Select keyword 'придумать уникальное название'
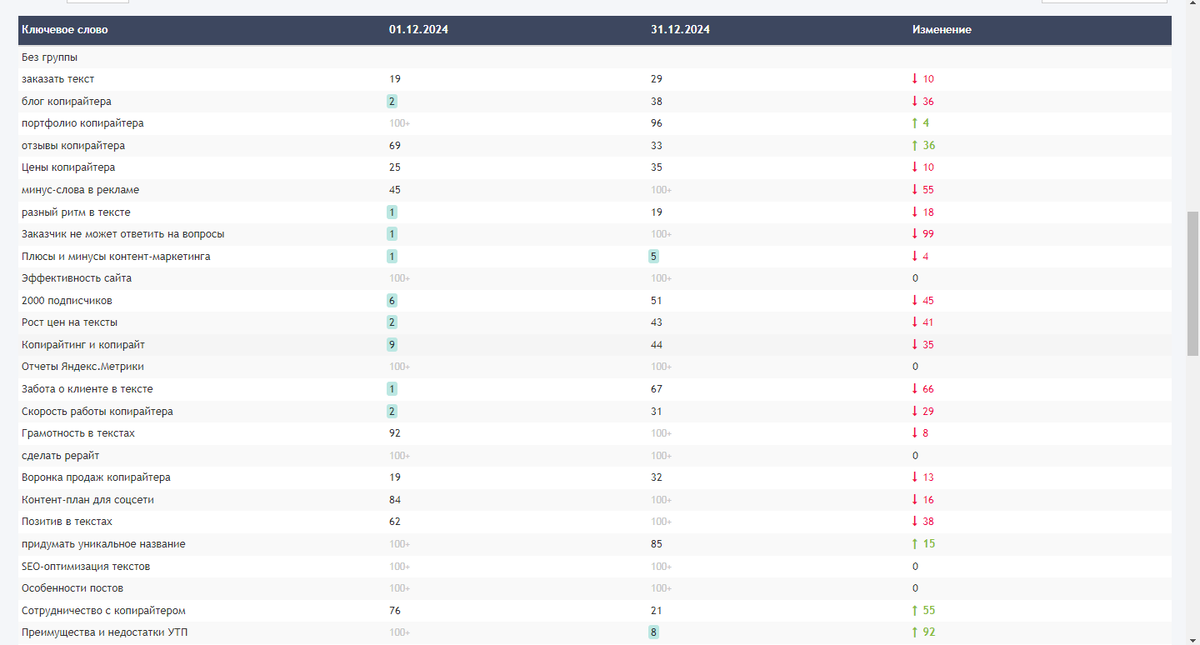This screenshot has width=1200, height=645. point(103,544)
